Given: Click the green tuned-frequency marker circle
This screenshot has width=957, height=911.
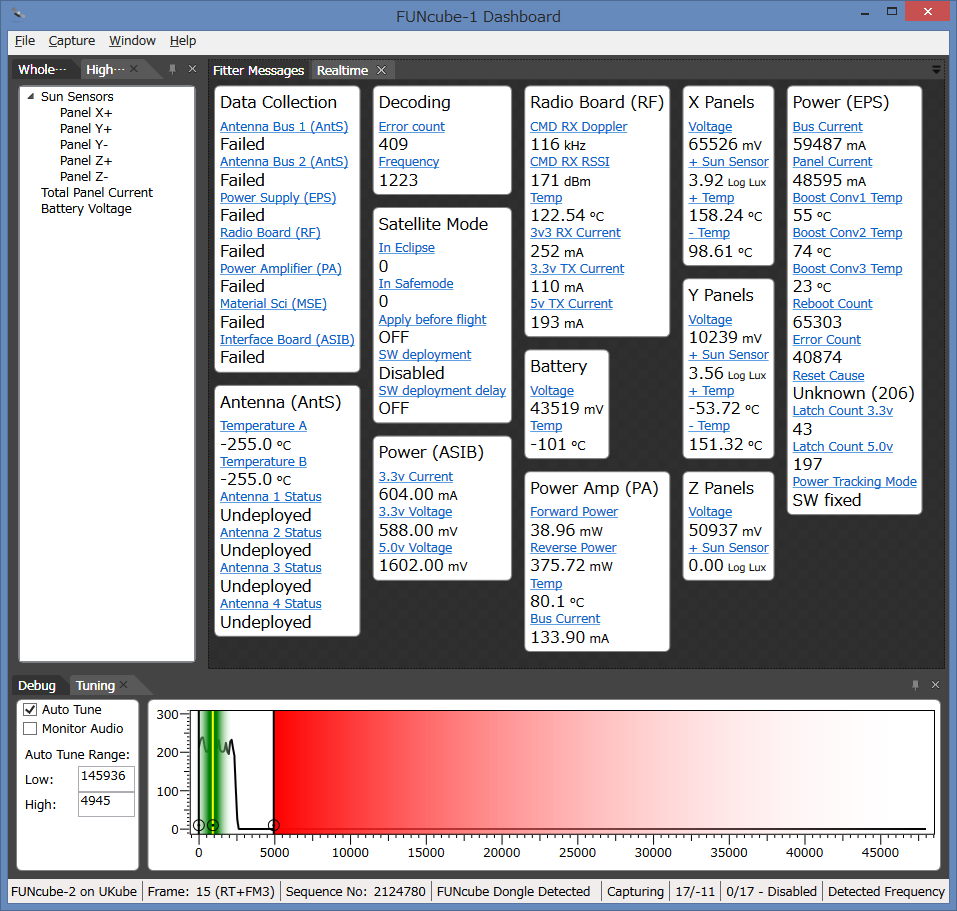Looking at the screenshot, I should pos(212,825).
